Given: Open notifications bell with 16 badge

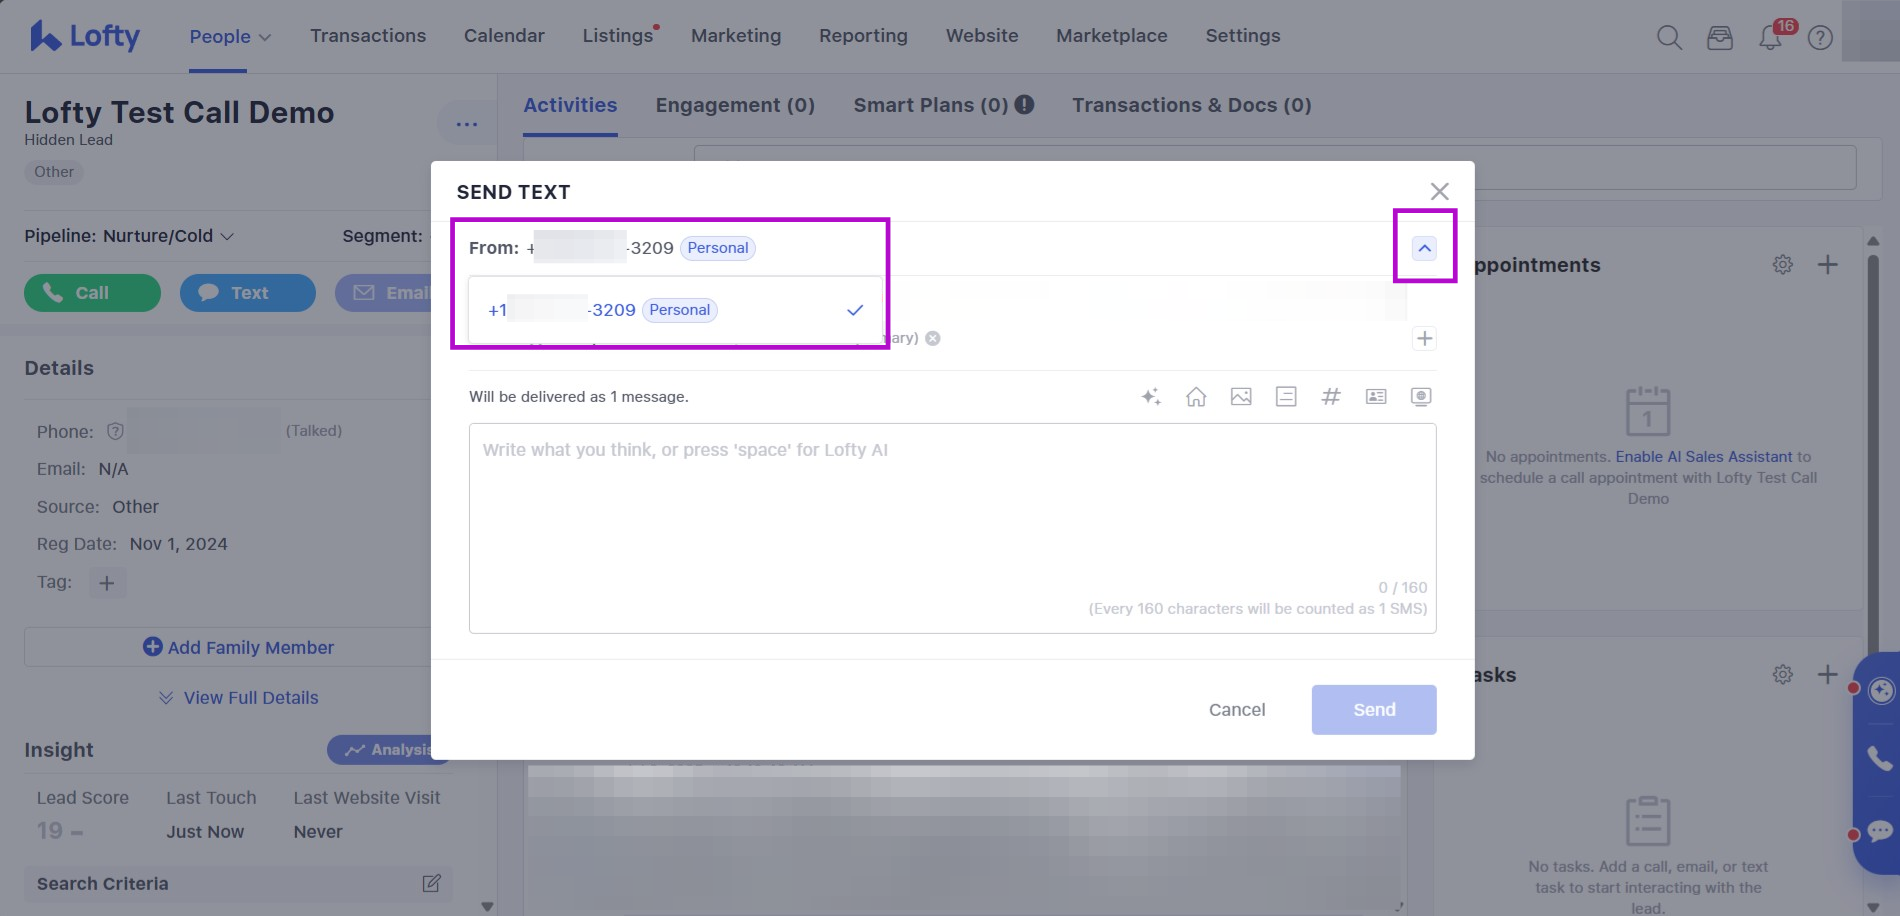Looking at the screenshot, I should click(x=1770, y=38).
